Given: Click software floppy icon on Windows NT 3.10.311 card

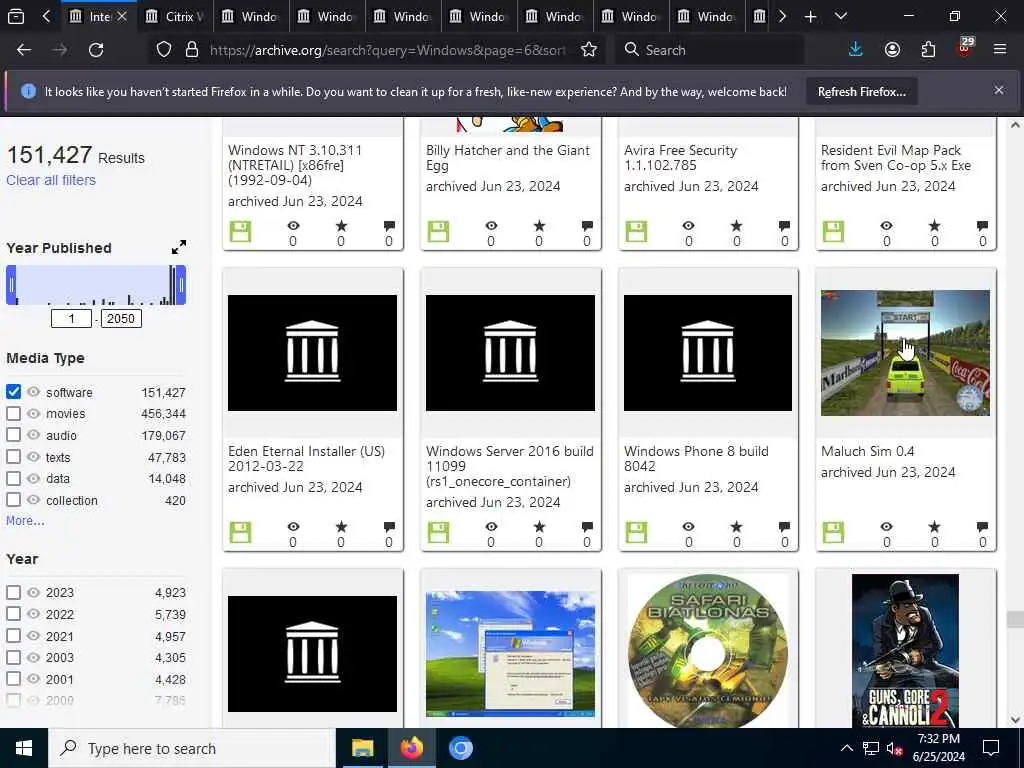Looking at the screenshot, I should [240, 232].
